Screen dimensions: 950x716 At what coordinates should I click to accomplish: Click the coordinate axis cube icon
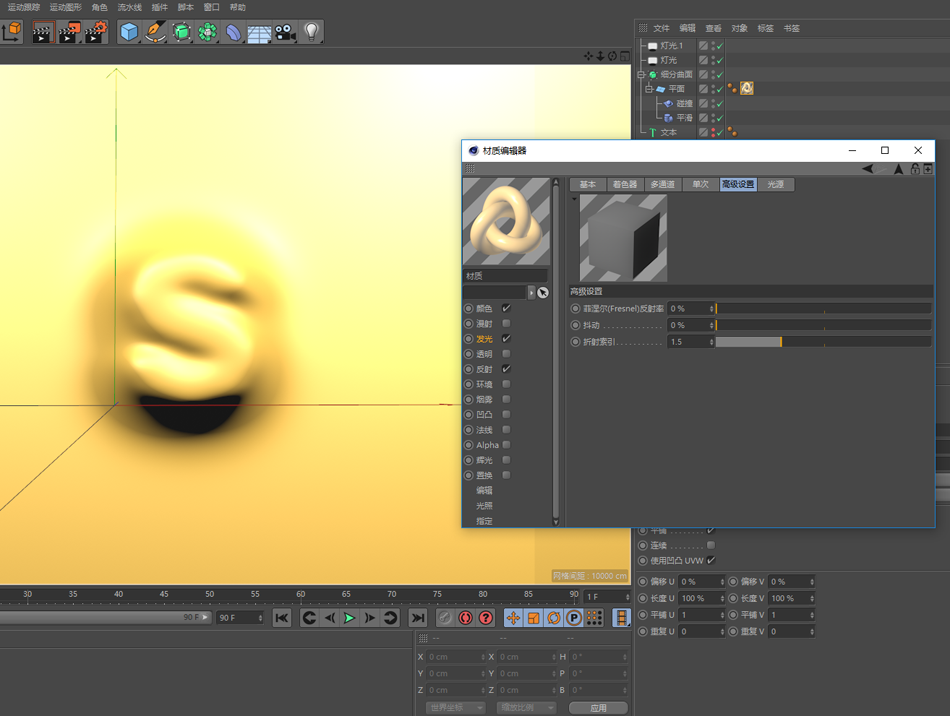12,31
